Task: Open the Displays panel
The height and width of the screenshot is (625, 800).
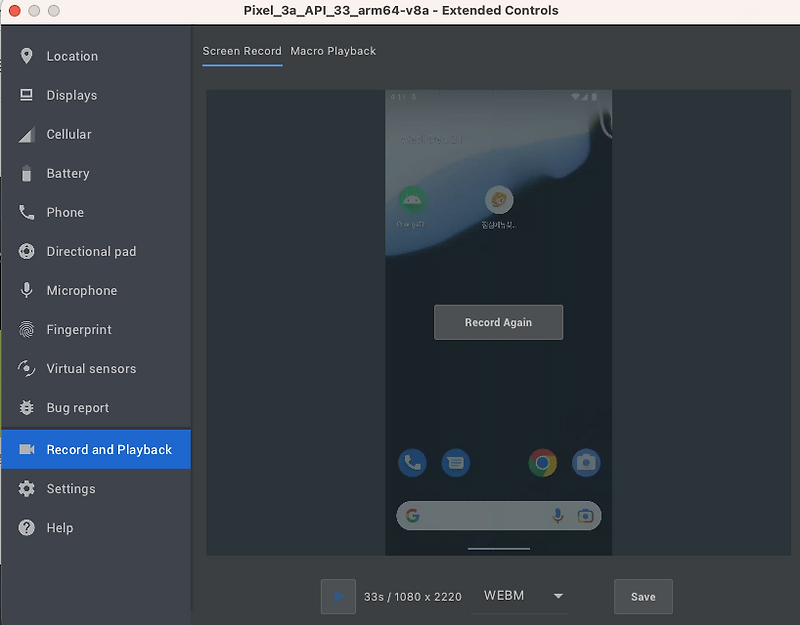Action: pyautogui.click(x=70, y=95)
